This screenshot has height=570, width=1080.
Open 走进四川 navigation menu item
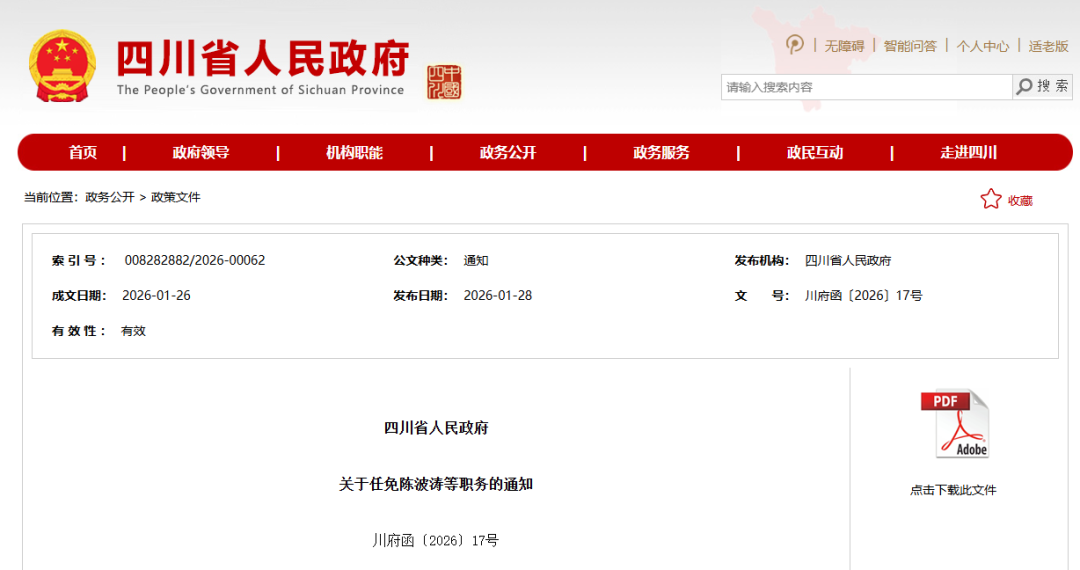pyautogui.click(x=968, y=153)
